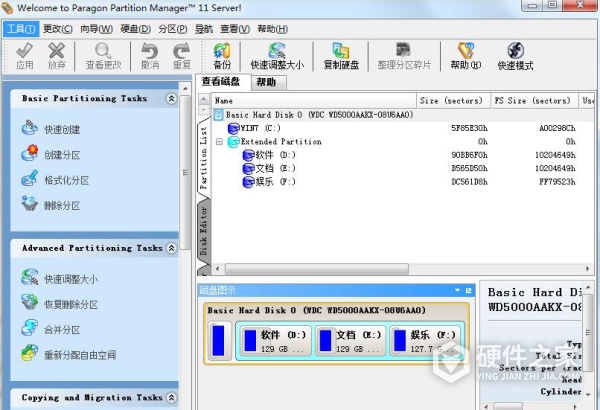This screenshot has width=600, height=410.
Task: Choose 重新分配自由空间 (Redistribute free space) task
Action: 68,354
